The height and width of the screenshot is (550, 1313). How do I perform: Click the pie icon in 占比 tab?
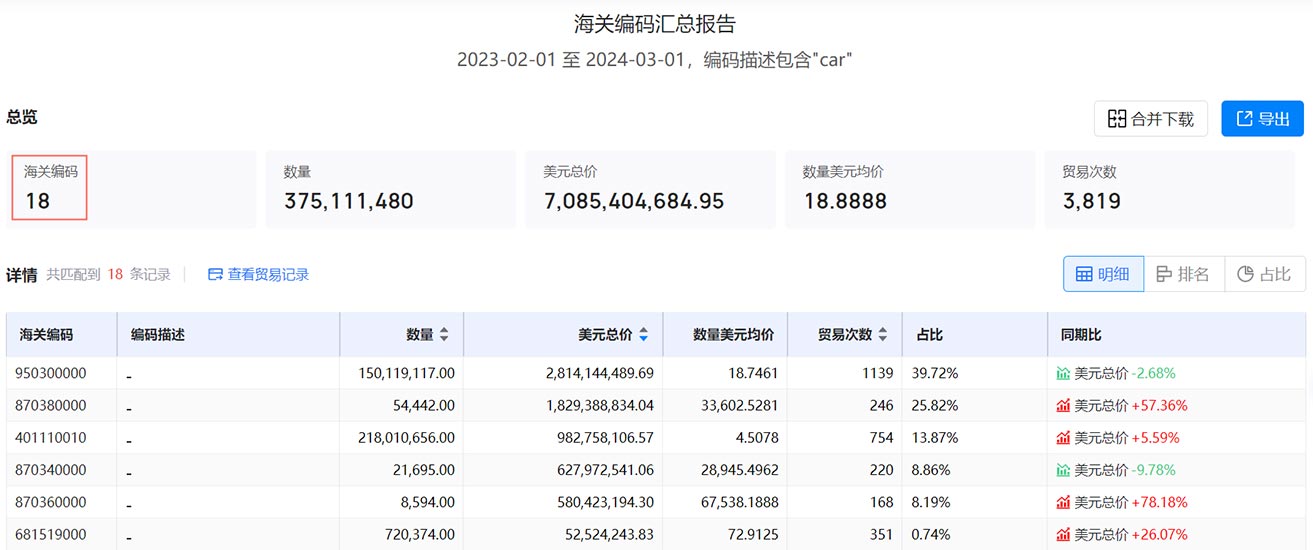coord(1245,274)
